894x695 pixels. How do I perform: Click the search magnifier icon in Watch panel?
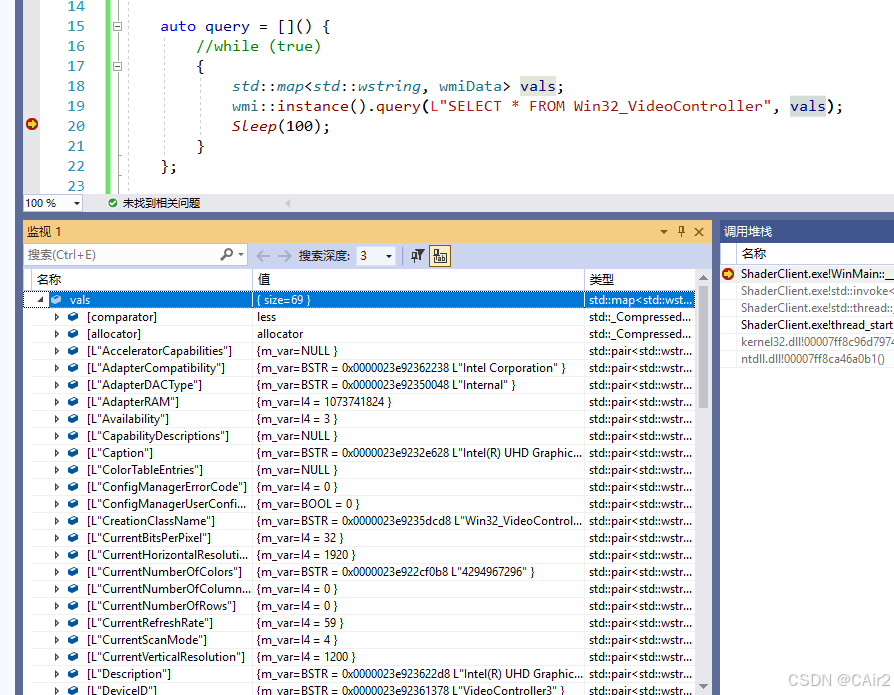point(227,254)
